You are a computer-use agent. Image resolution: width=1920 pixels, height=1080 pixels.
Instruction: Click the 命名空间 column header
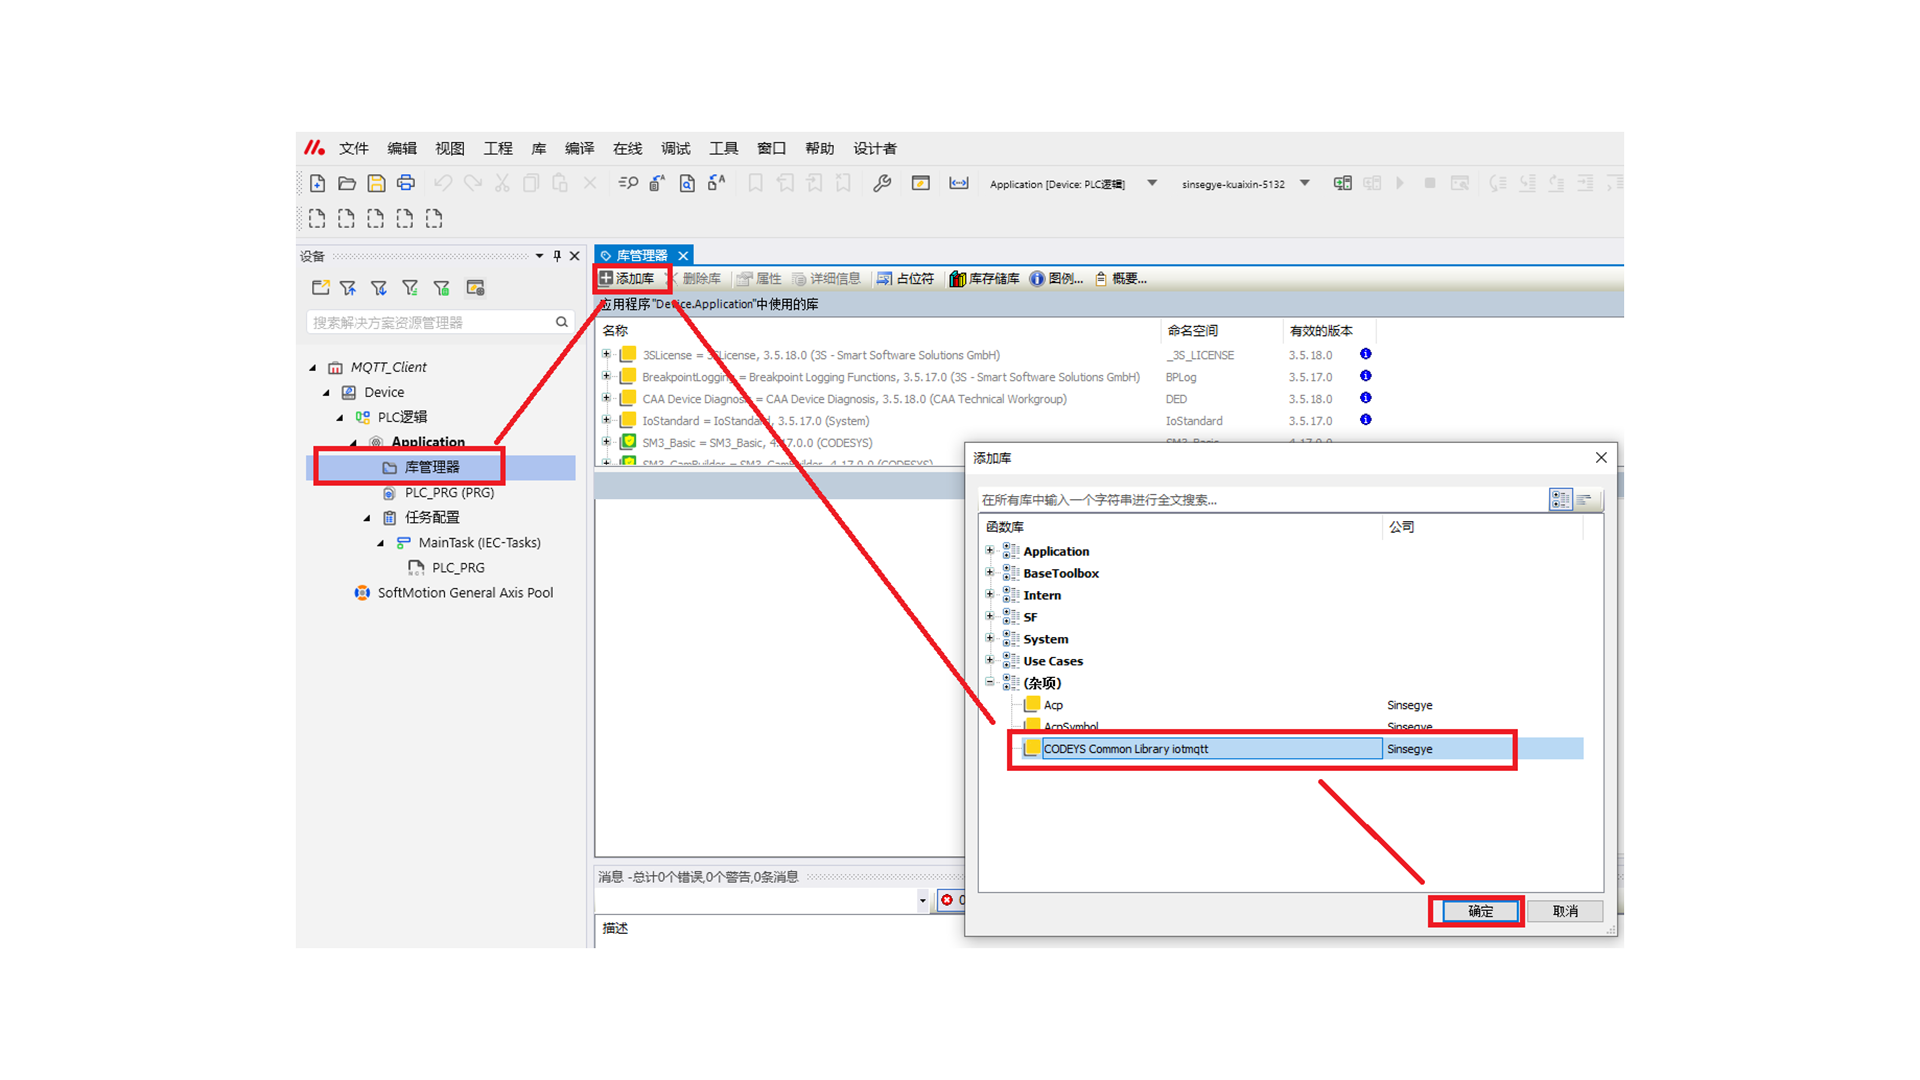tap(1192, 331)
